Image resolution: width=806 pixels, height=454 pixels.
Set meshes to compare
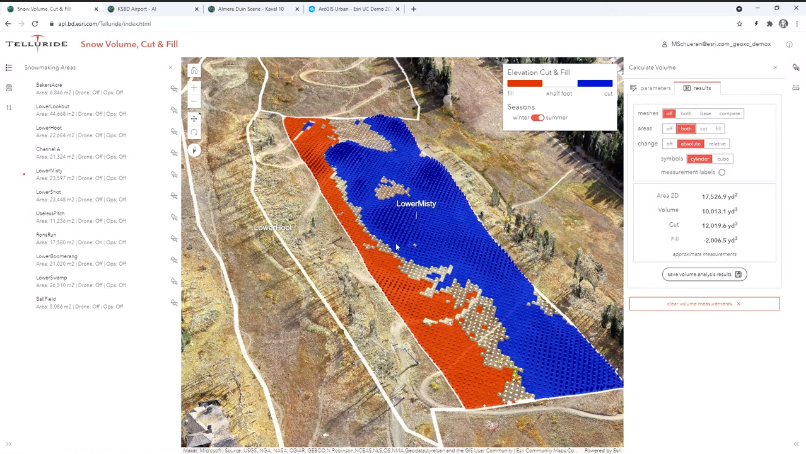click(729, 113)
